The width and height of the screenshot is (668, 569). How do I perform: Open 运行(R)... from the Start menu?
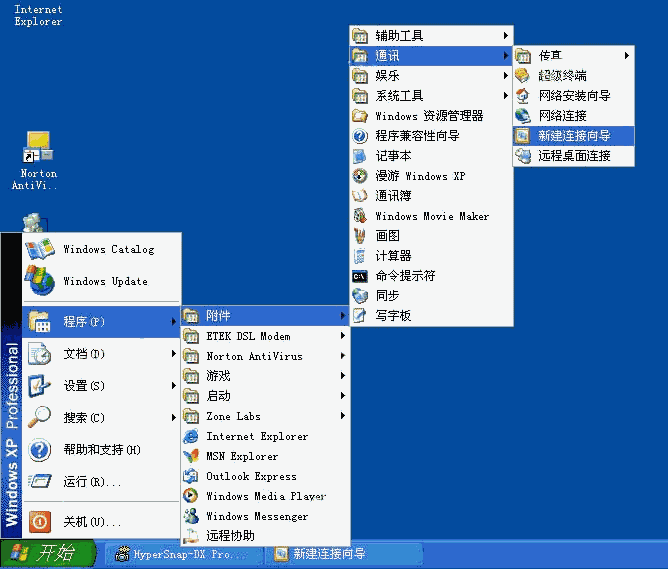click(101, 482)
